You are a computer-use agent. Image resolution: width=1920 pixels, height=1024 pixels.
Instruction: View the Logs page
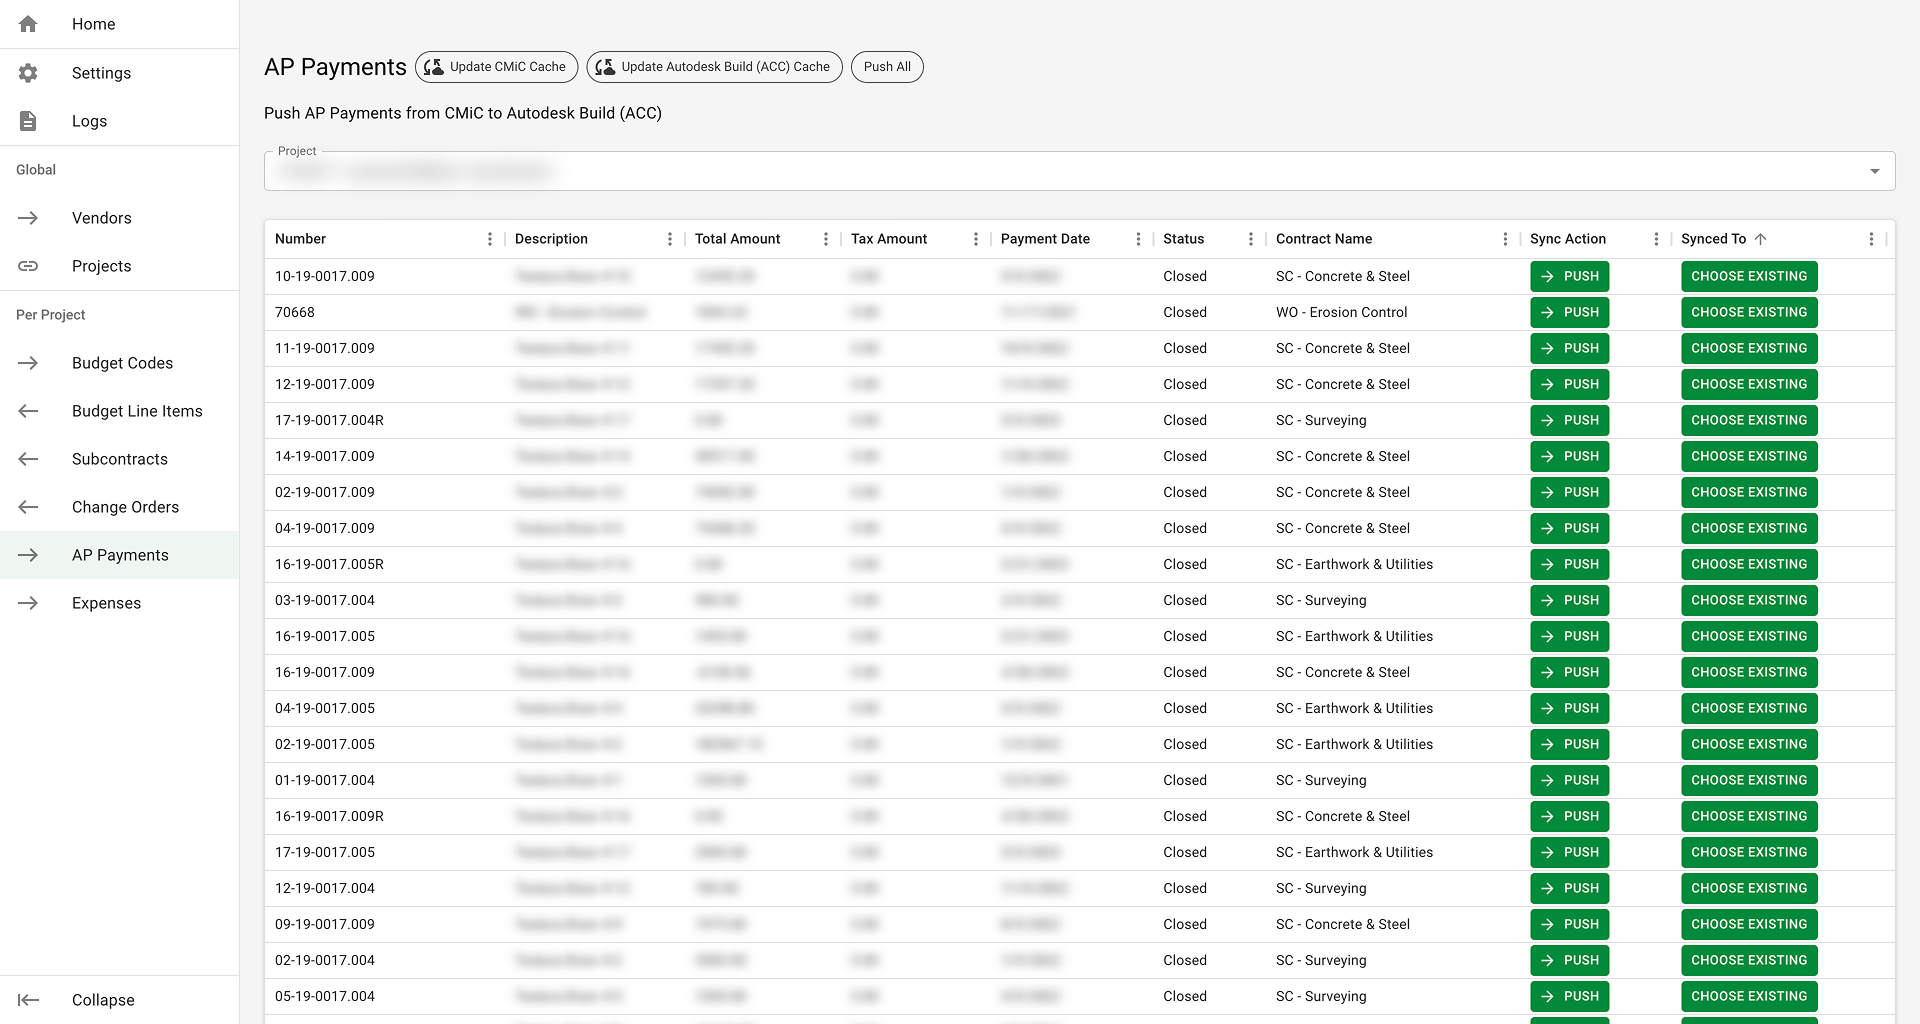tap(89, 120)
